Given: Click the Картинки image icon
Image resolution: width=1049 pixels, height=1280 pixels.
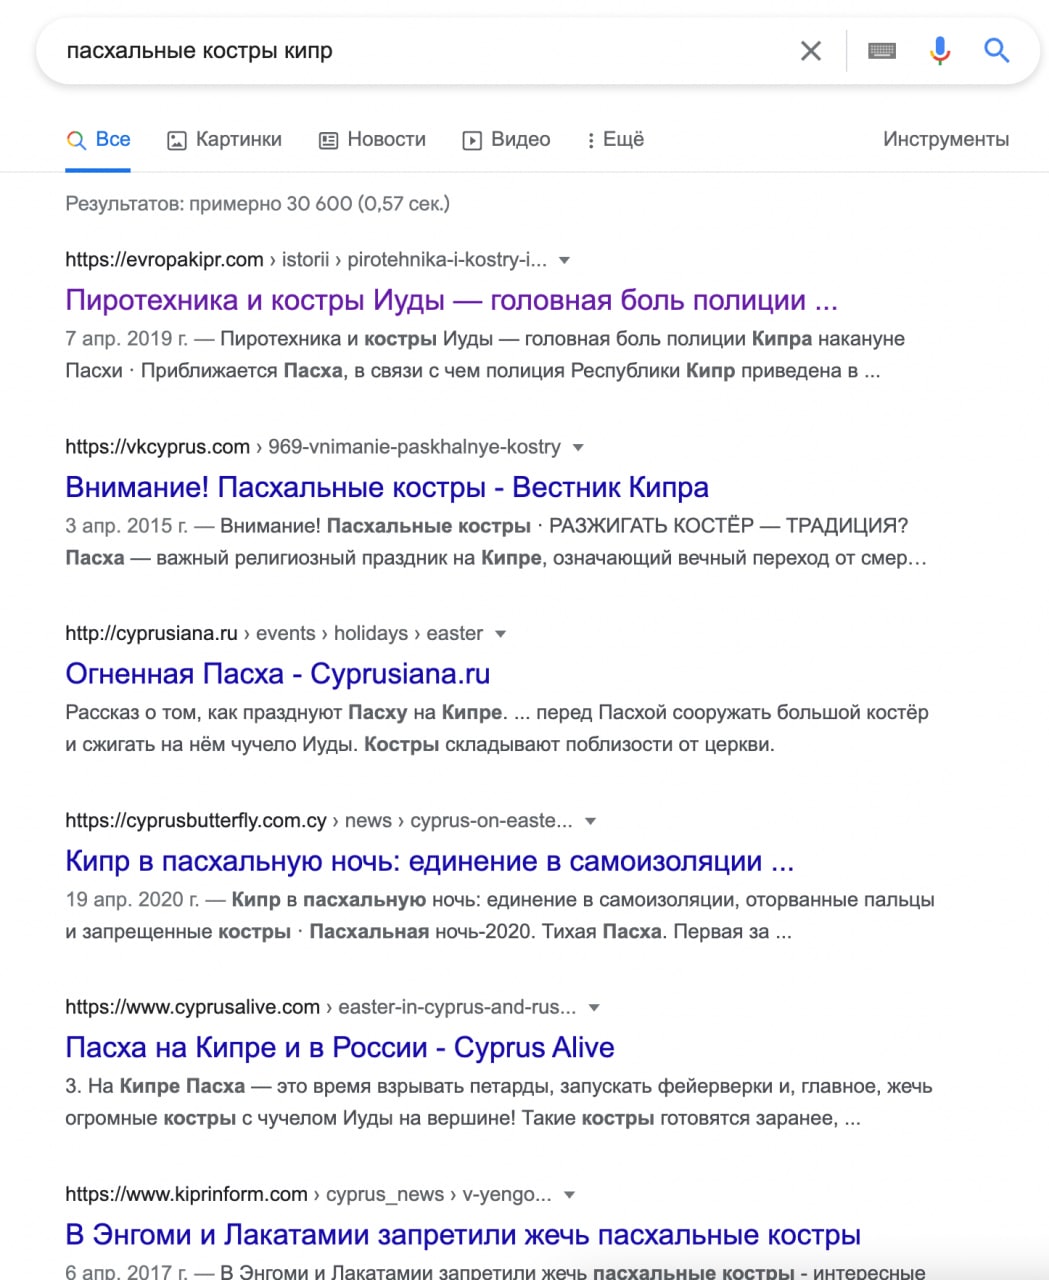Looking at the screenshot, I should coord(177,141).
